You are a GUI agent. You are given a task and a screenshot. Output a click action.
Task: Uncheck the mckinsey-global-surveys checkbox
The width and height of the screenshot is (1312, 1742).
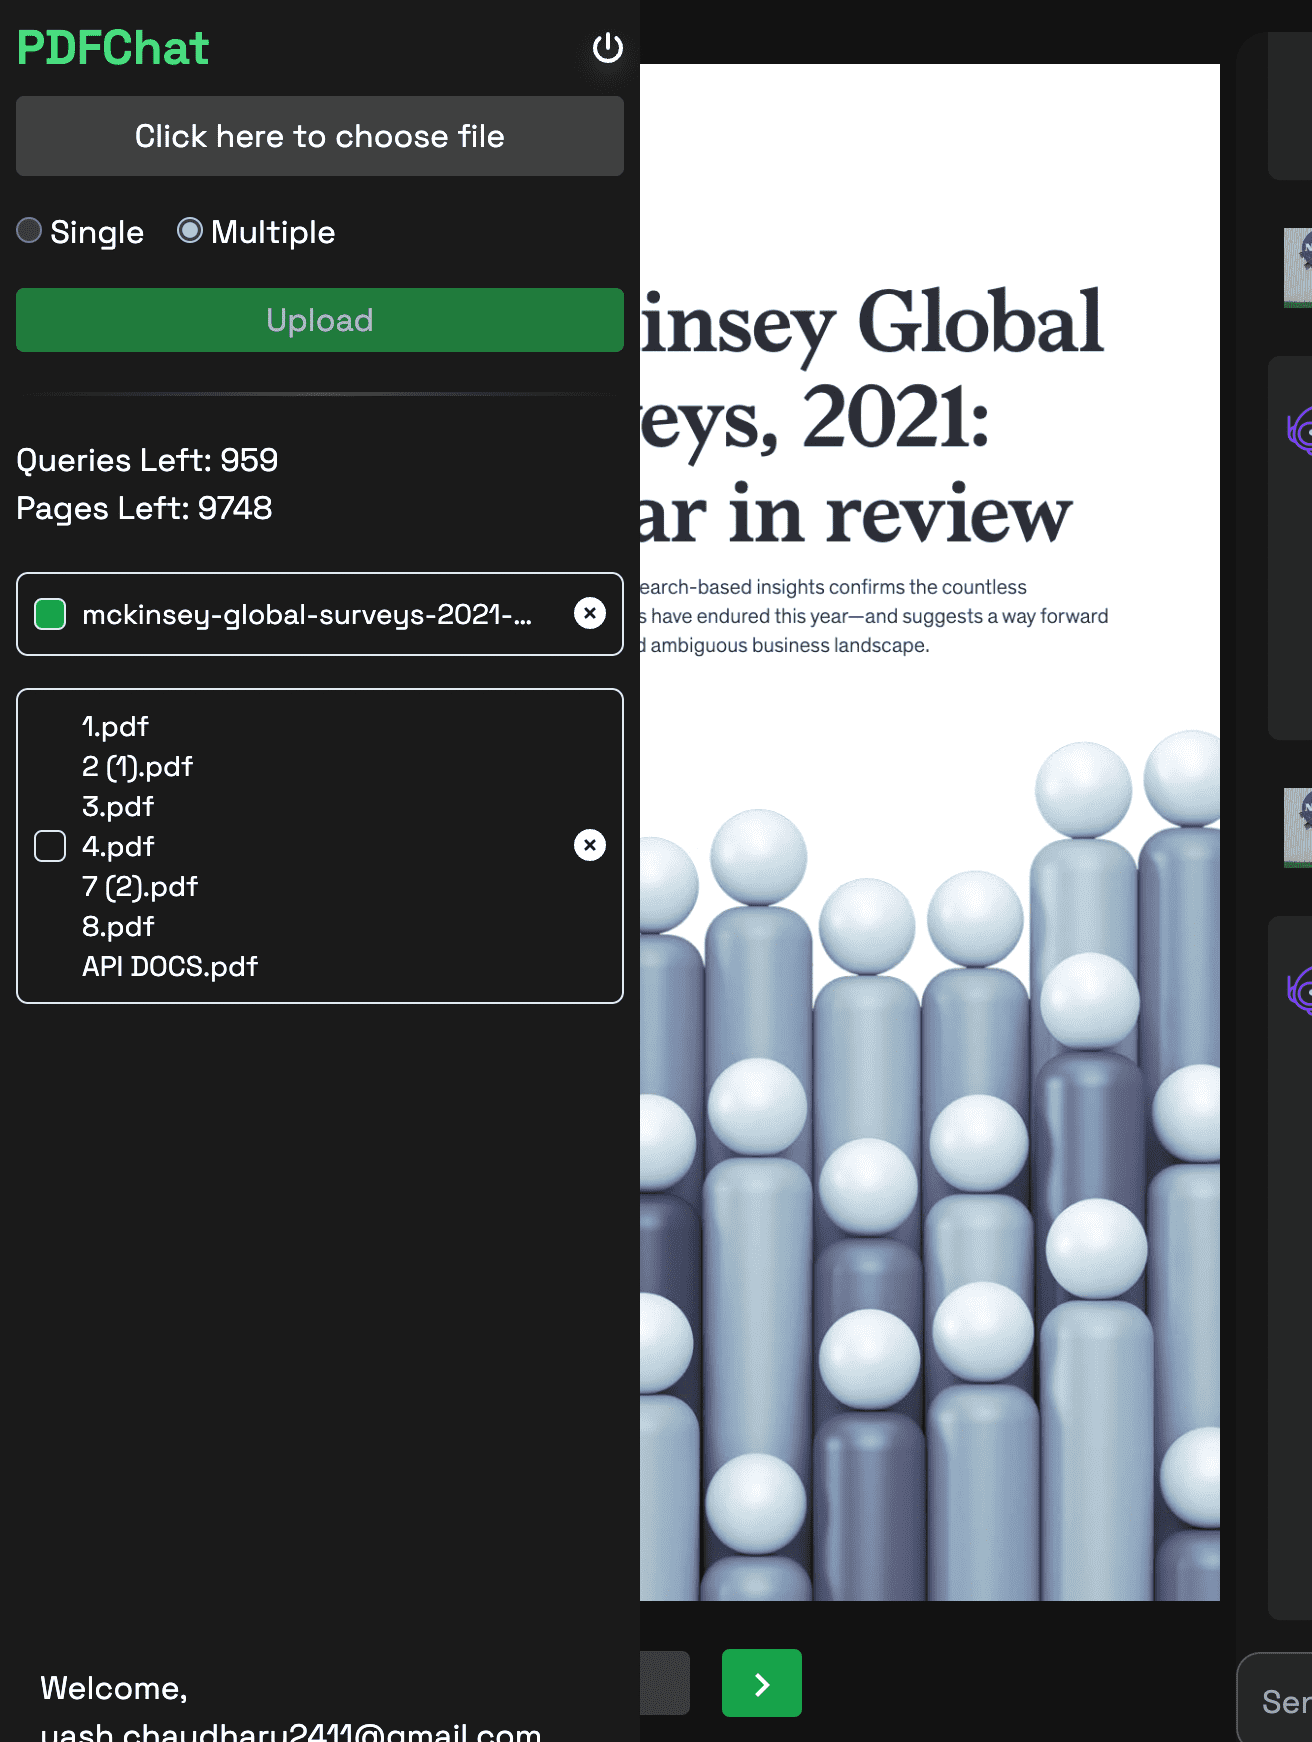[50, 614]
